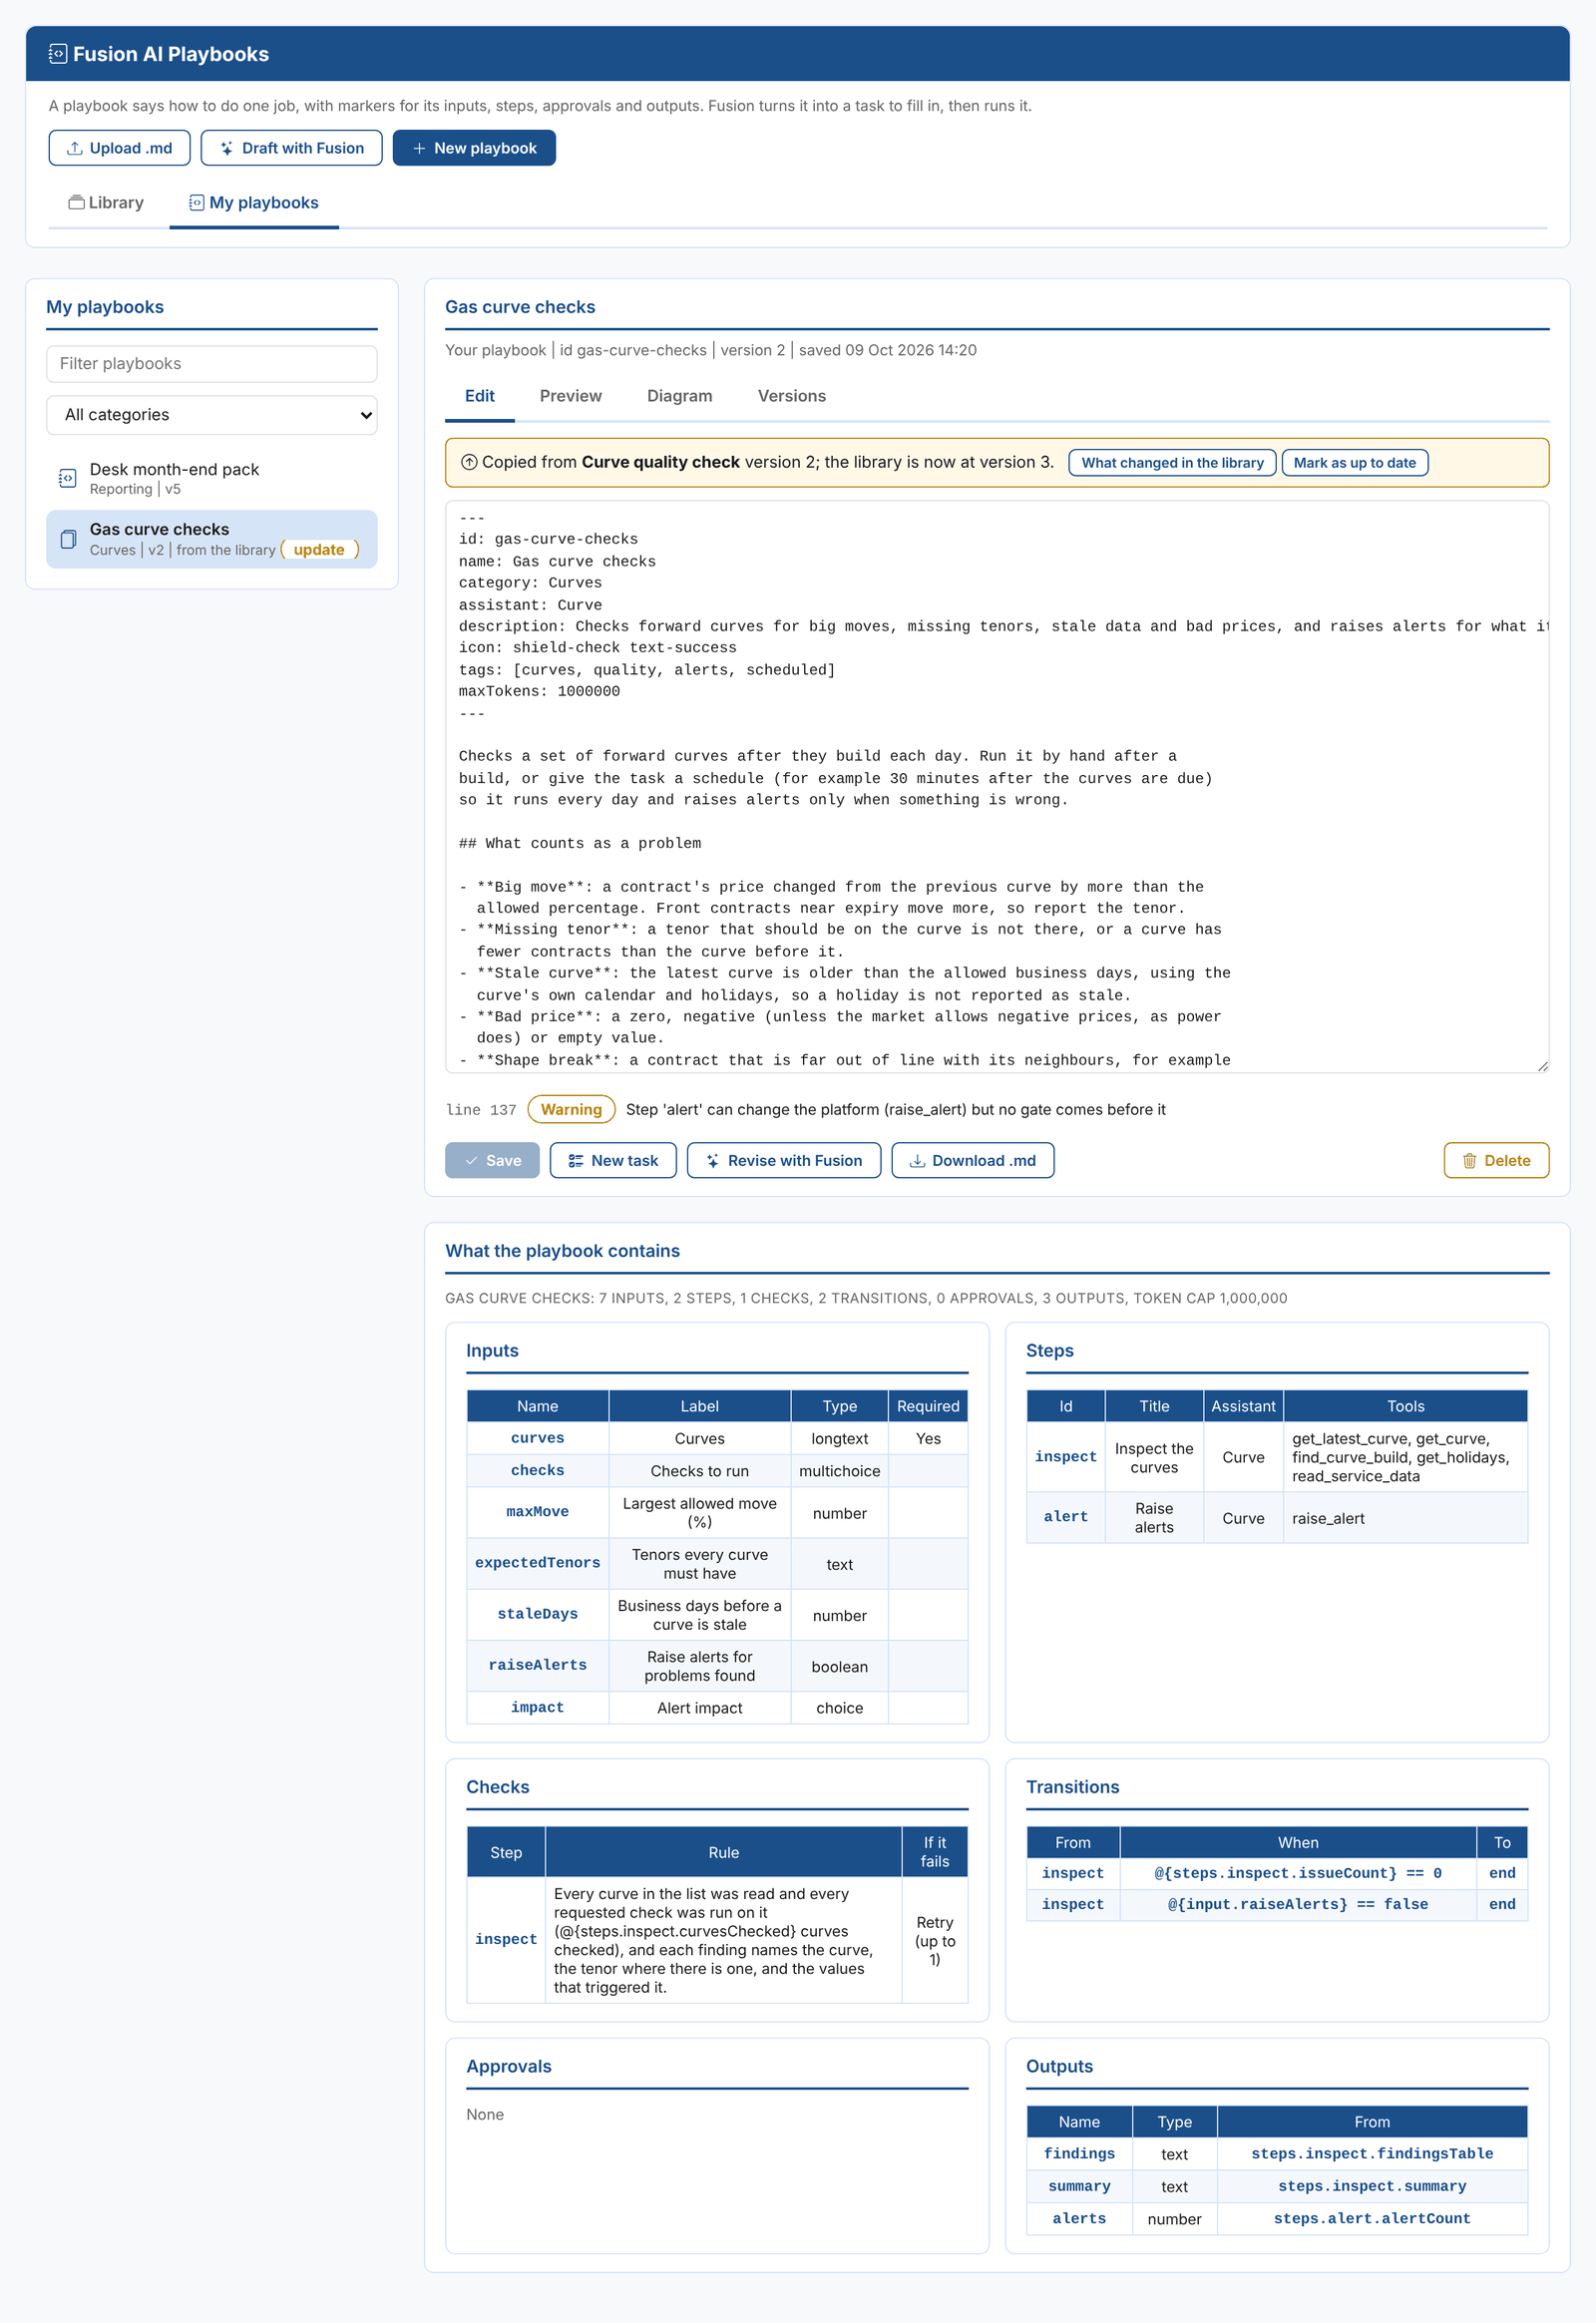The width and height of the screenshot is (1596, 2323).
Task: Click the Fusion AI Playbooks header icon
Action: point(58,54)
